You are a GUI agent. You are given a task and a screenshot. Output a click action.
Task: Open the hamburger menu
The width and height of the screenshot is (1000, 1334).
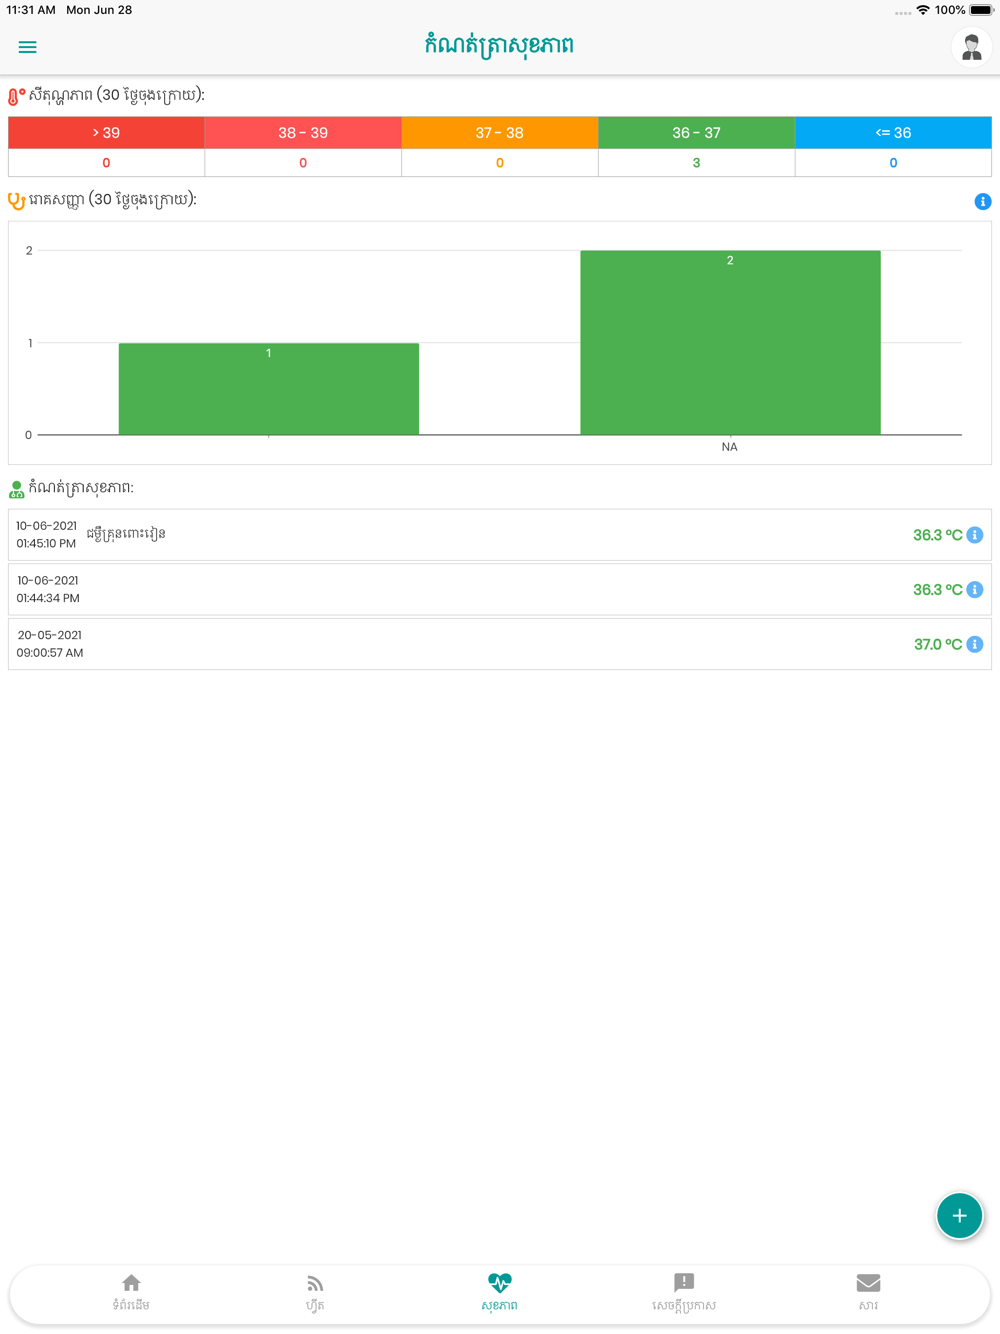point(27,47)
